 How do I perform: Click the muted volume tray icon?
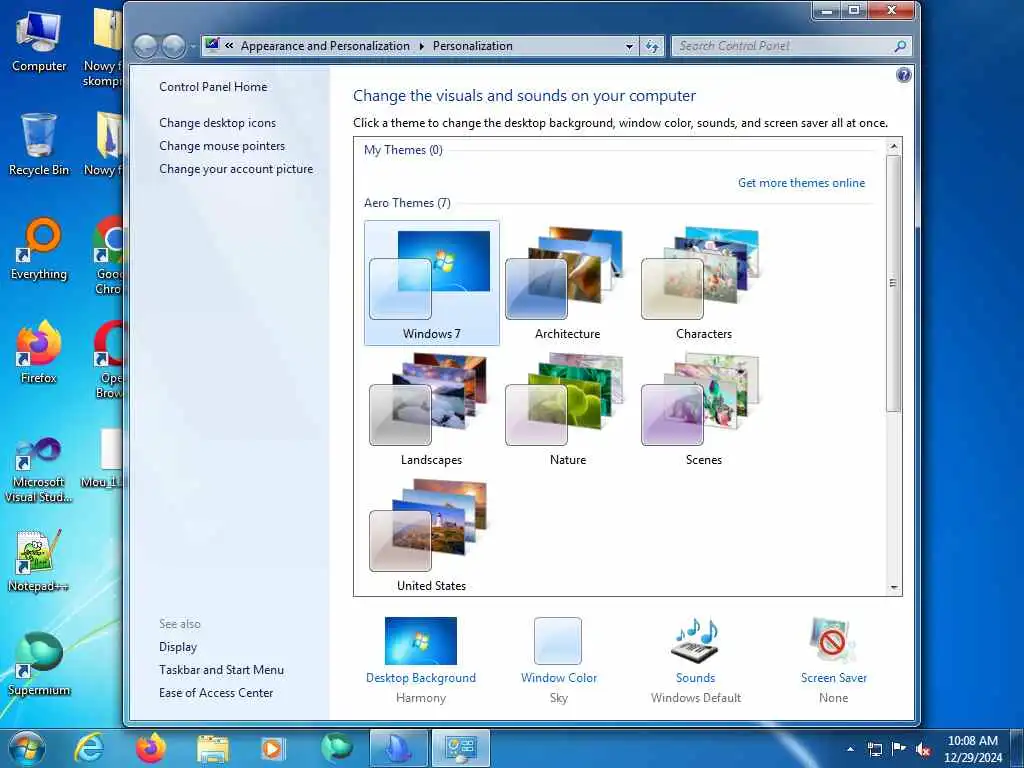pos(923,749)
